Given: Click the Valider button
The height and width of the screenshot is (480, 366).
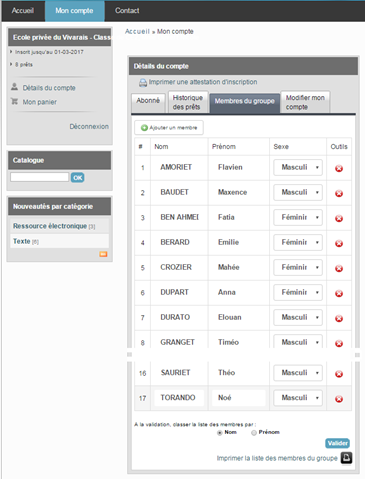Looking at the screenshot, I should pyautogui.click(x=337, y=443).
